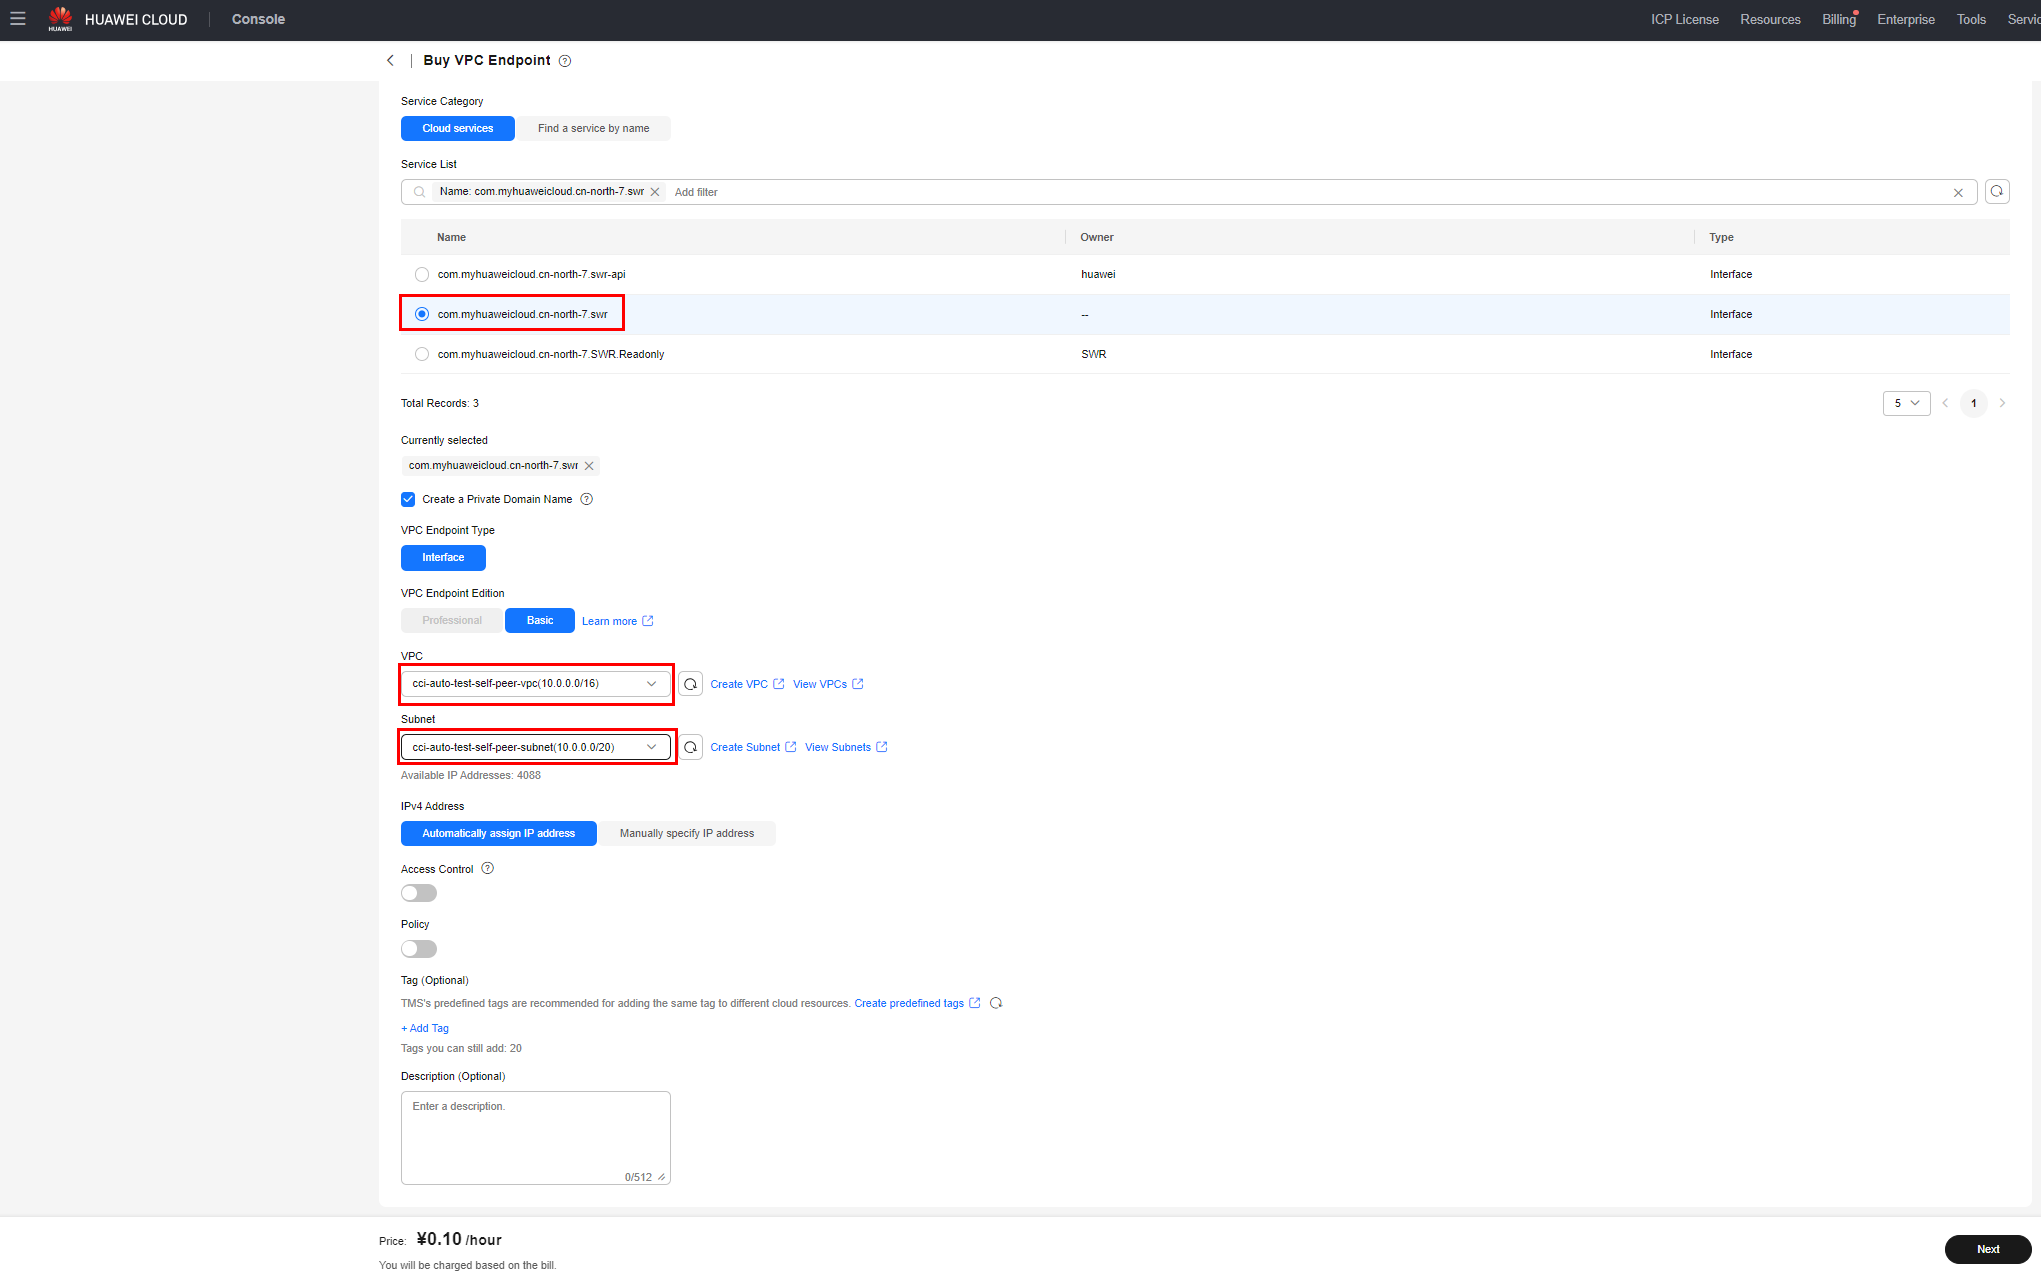The height and width of the screenshot is (1275, 2041).
Task: Uncheck Create a Private Domain Name
Action: click(408, 499)
